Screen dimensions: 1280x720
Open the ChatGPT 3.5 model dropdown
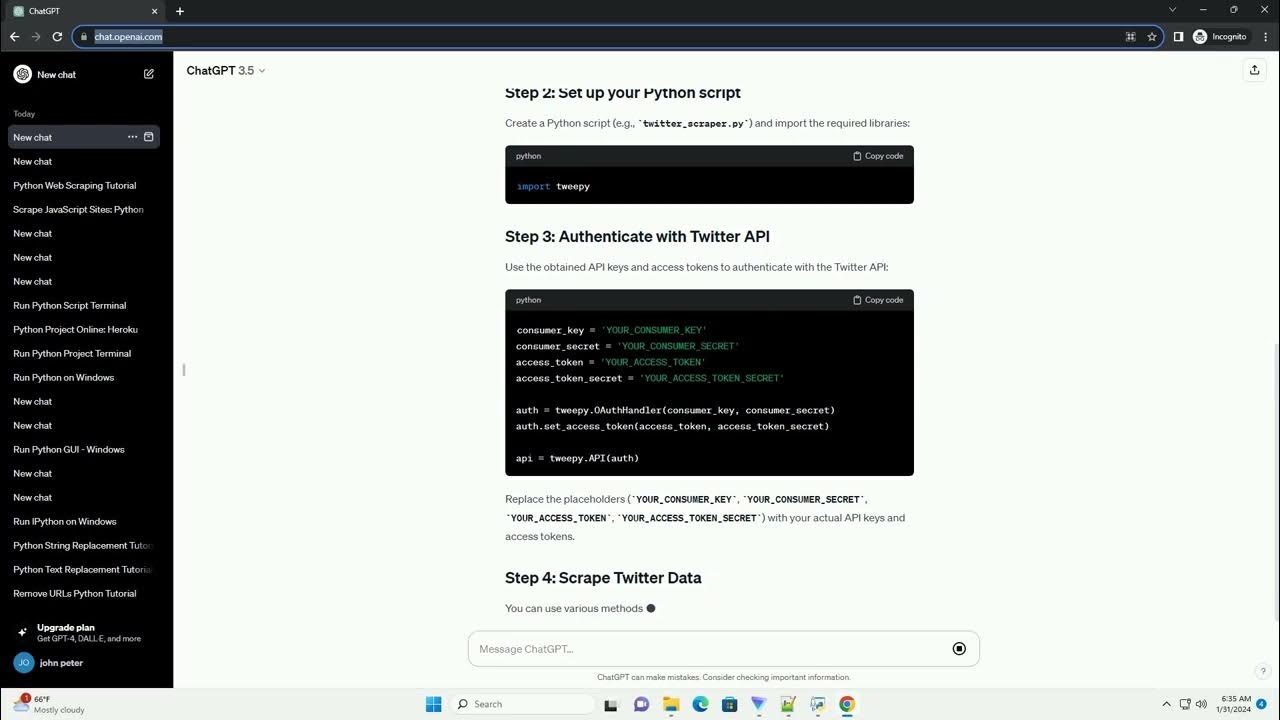click(x=226, y=70)
